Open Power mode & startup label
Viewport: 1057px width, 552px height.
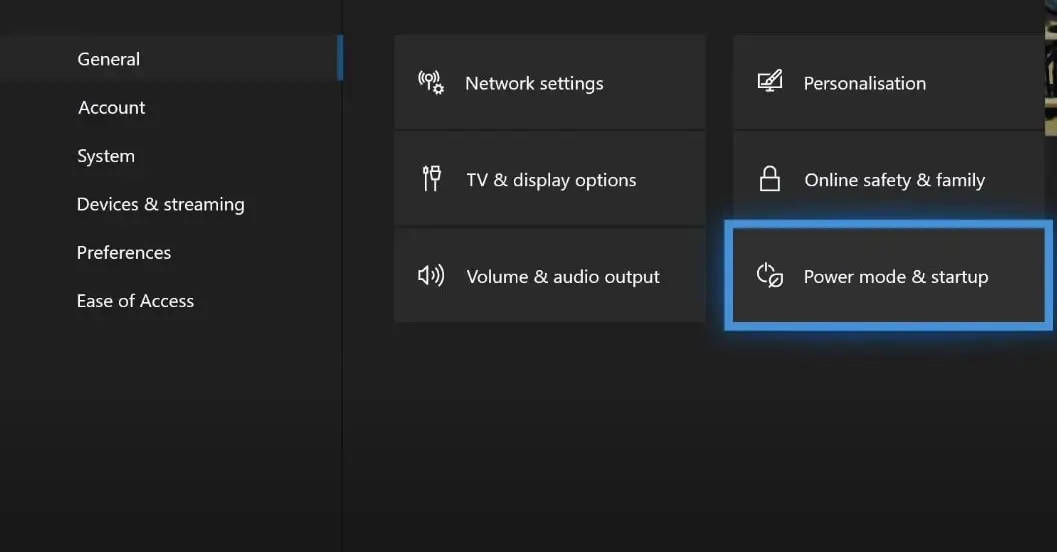[x=896, y=277]
